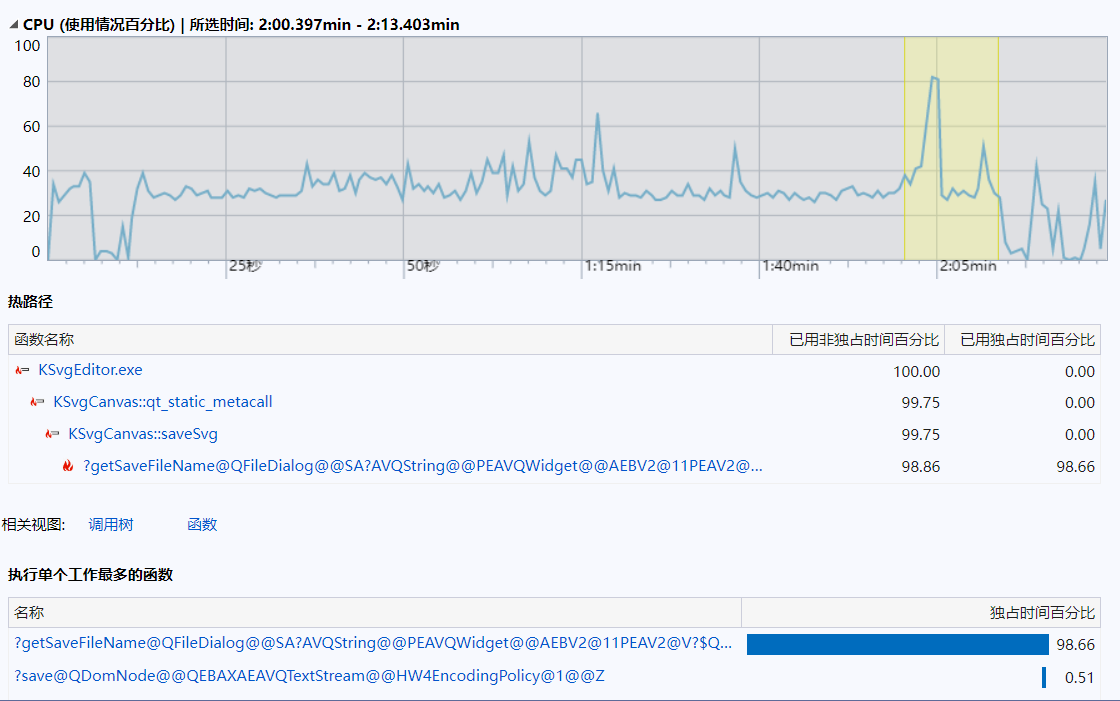Open the 函数 related view
This screenshot has width=1120, height=701.
point(202,524)
